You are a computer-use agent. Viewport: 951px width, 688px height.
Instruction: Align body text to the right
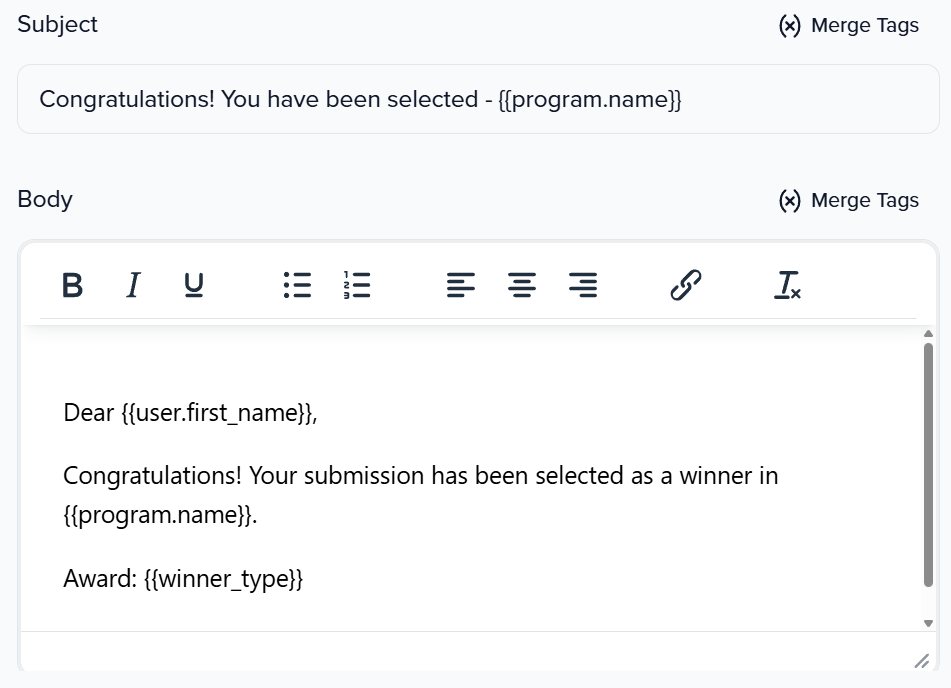(583, 286)
